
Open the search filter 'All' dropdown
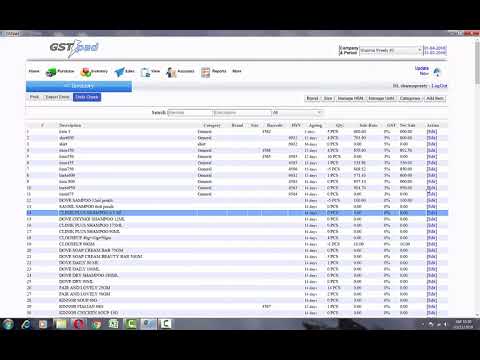click(x=297, y=113)
